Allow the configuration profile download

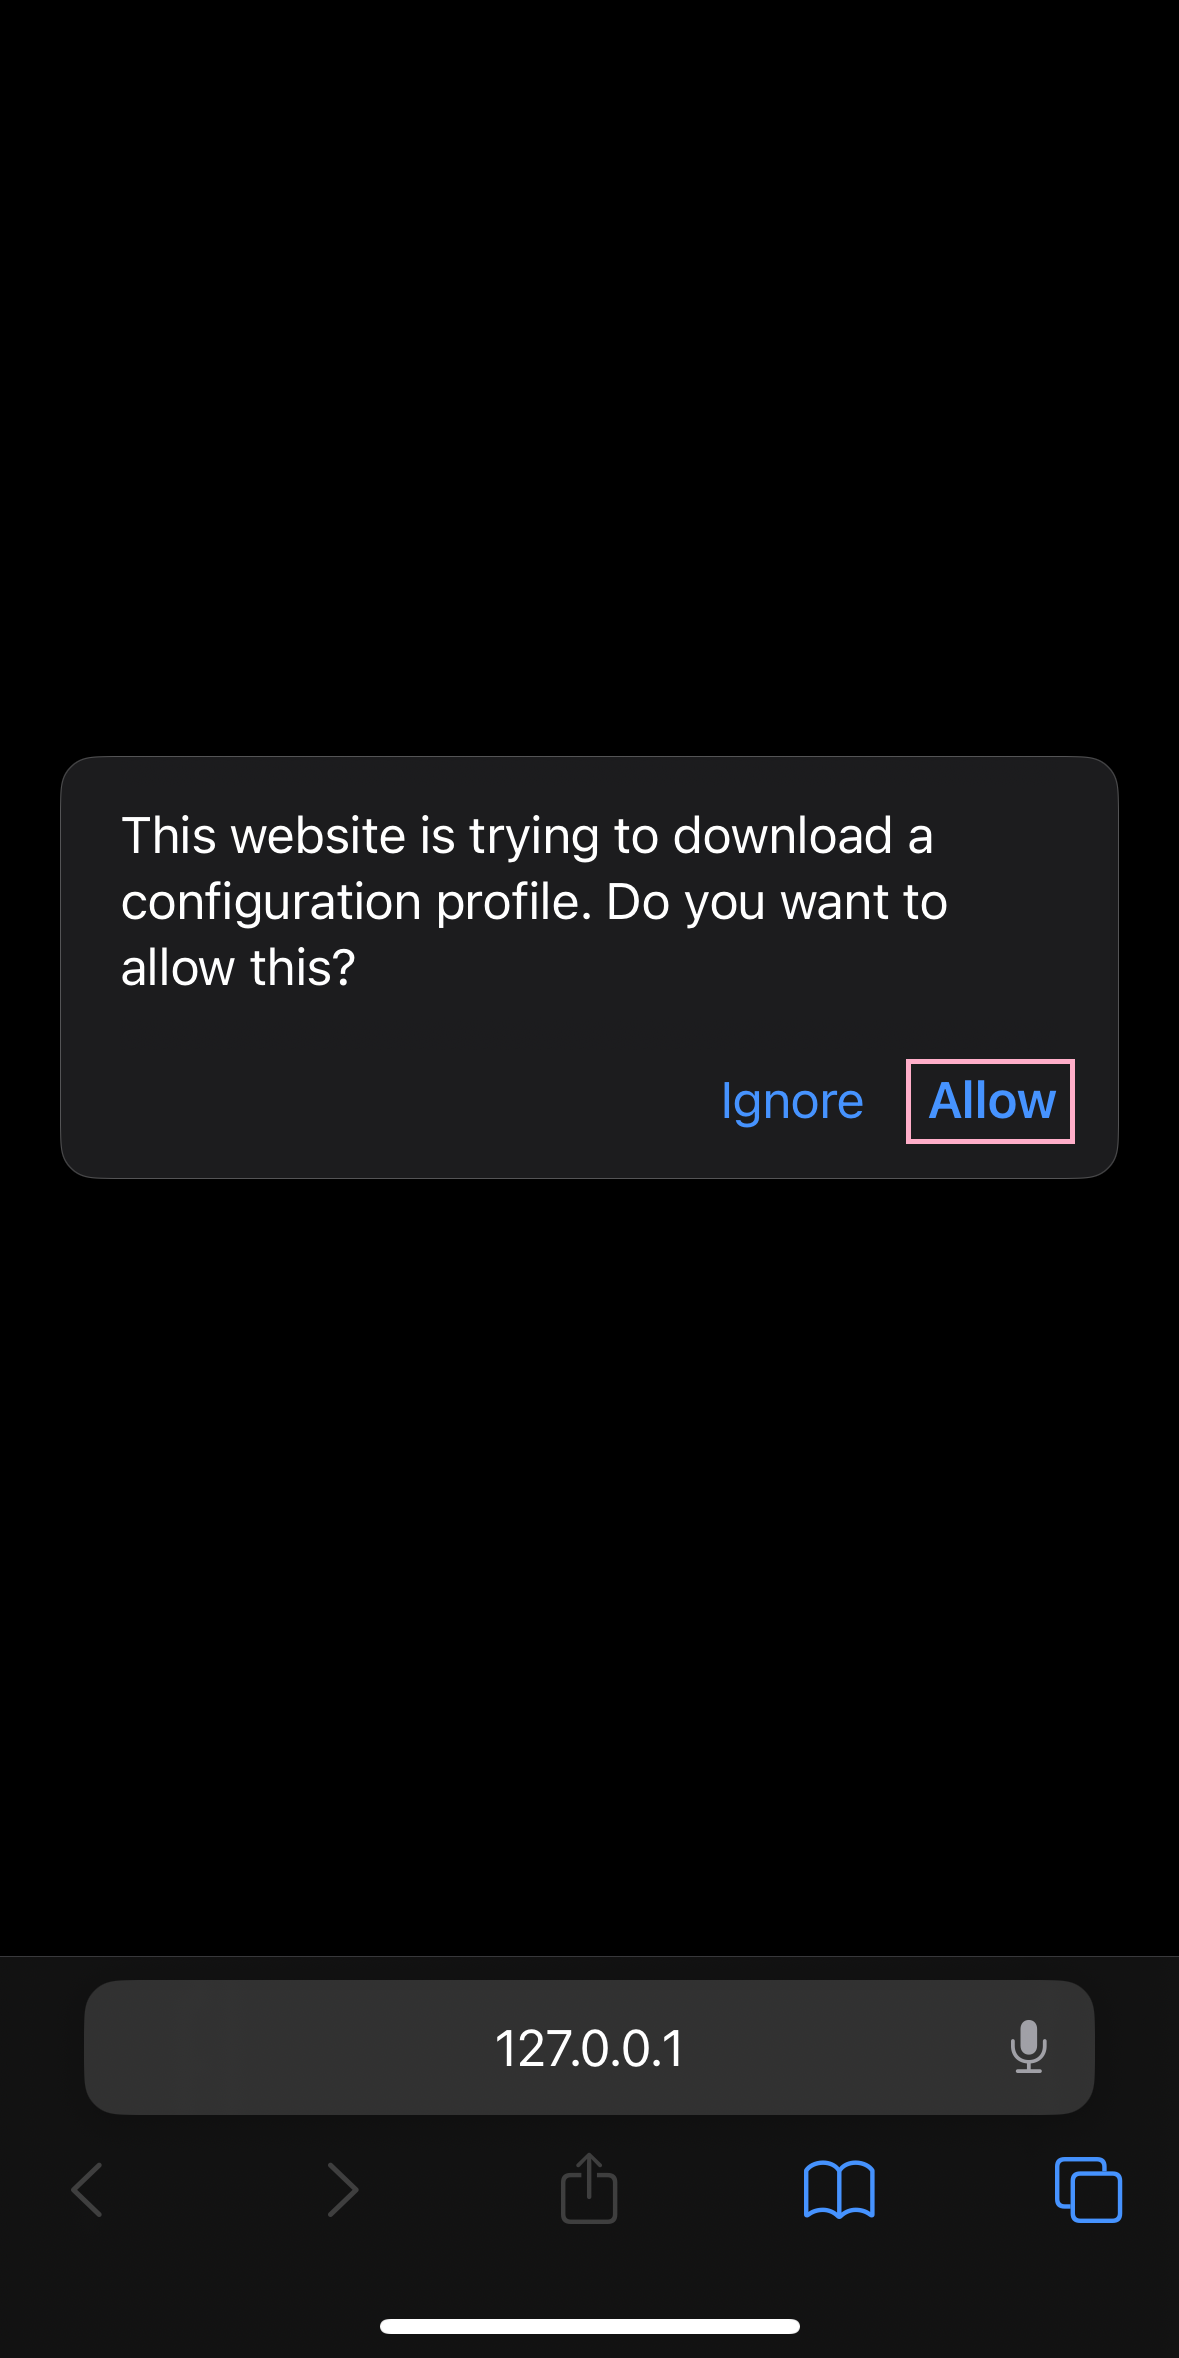click(x=991, y=1101)
